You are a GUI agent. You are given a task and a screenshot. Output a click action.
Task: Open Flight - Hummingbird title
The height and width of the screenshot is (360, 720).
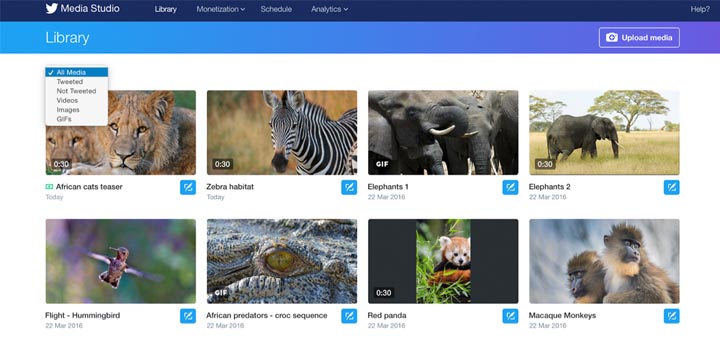83,315
